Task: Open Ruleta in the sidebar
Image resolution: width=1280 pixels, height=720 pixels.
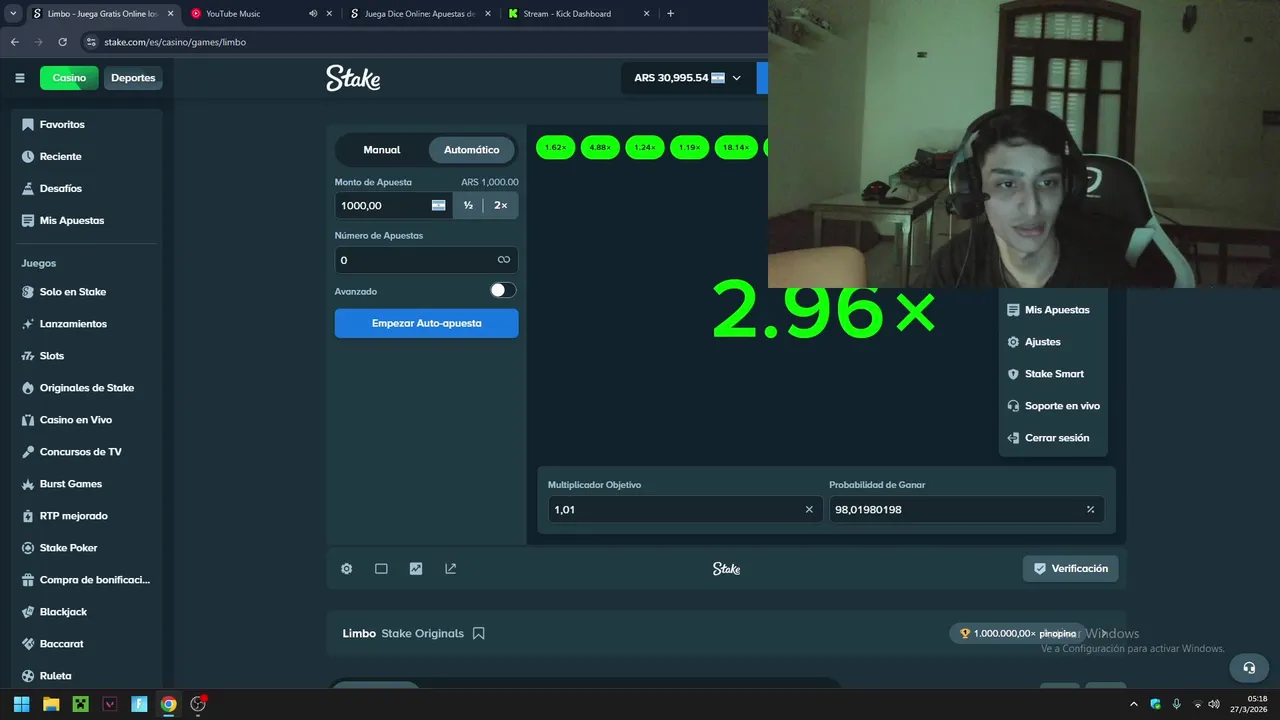Action: pyautogui.click(x=86, y=676)
